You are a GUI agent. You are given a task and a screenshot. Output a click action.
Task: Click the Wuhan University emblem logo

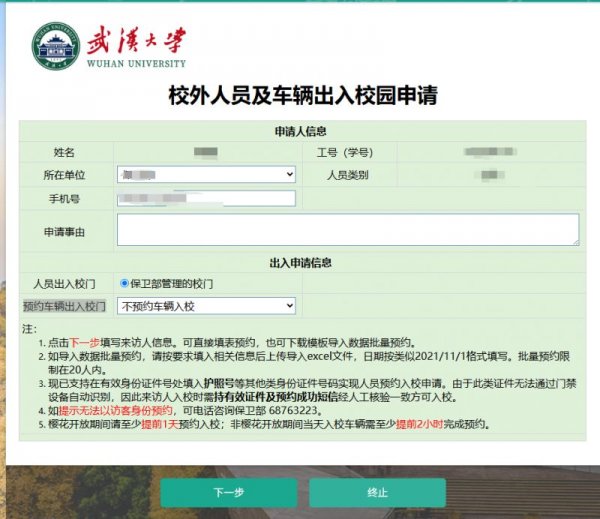click(x=56, y=46)
